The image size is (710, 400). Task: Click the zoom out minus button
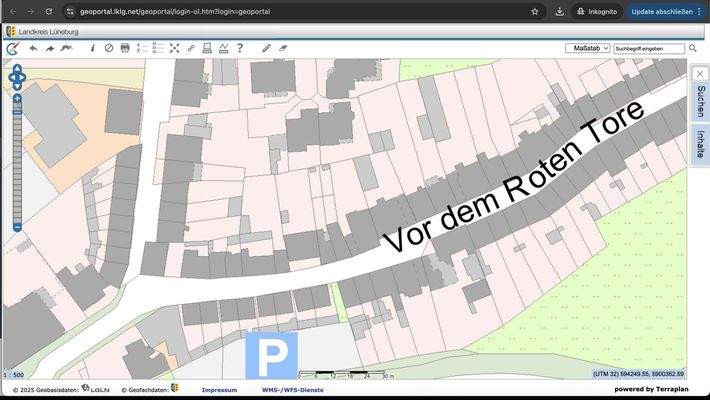17,227
